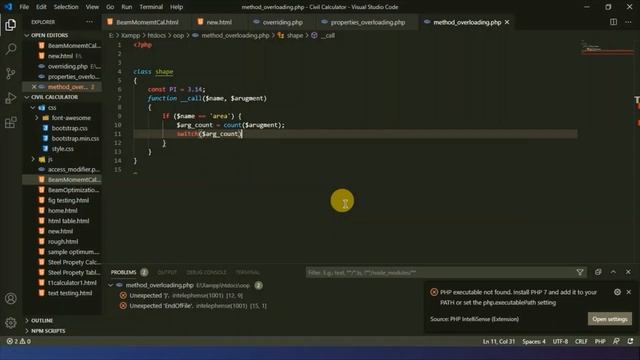The image size is (640, 360).
Task: Click PHP language mode status item
Action: 600,341
